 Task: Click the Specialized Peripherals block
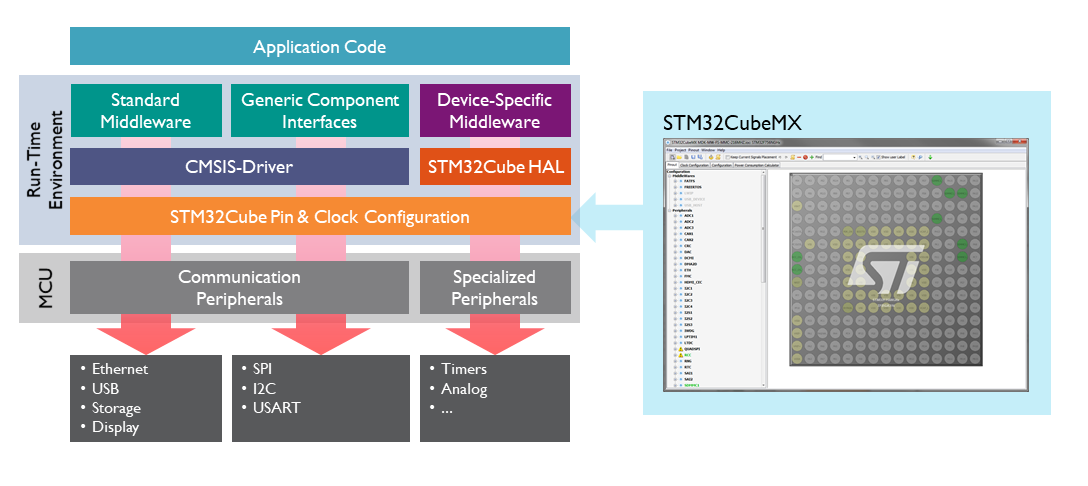click(495, 287)
